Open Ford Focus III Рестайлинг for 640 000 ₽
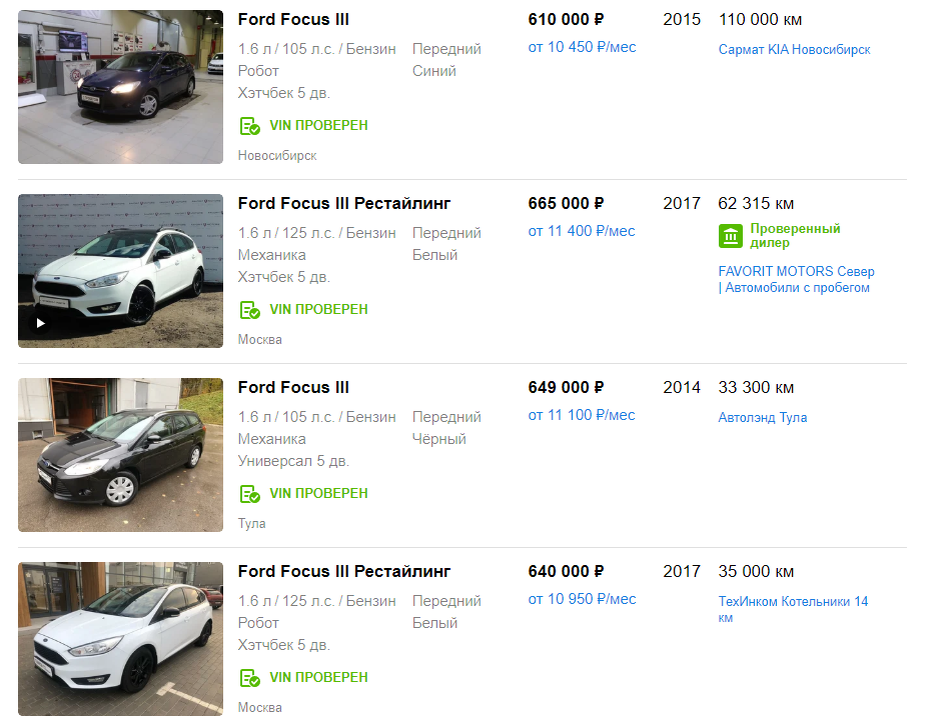The width and height of the screenshot is (946, 727). pyautogui.click(x=344, y=571)
